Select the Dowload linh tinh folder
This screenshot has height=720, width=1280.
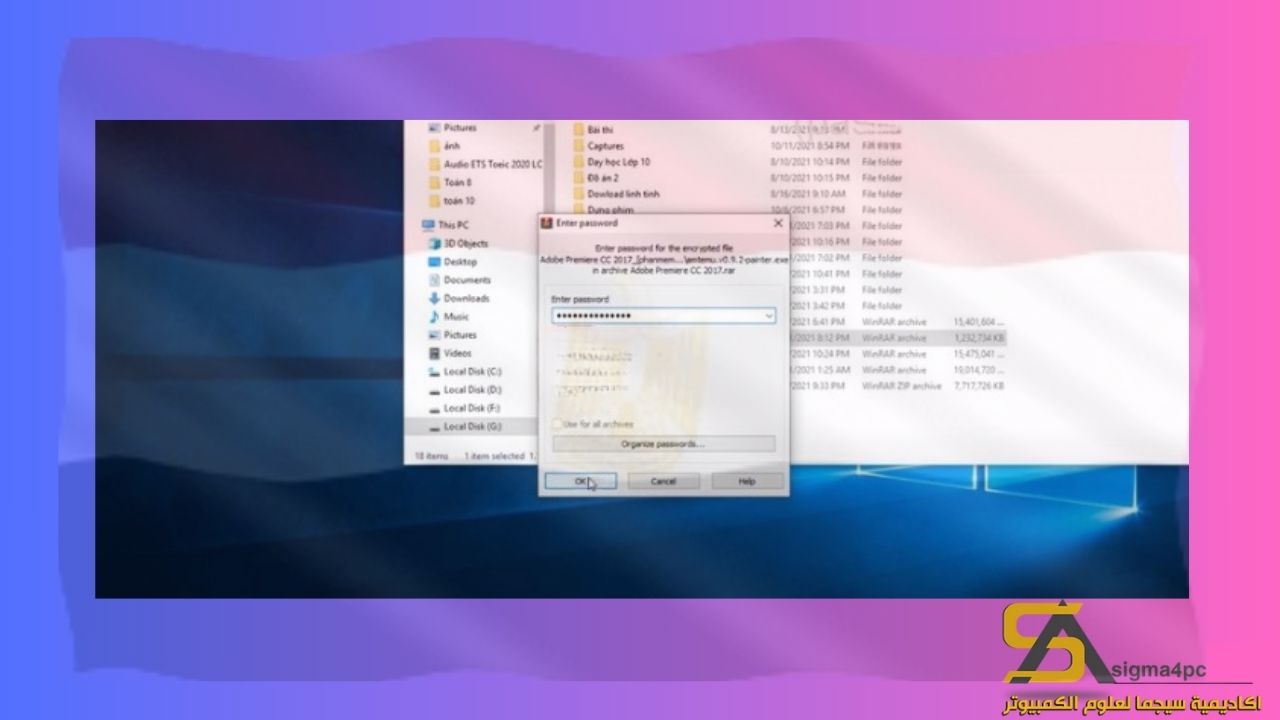tap(624, 194)
